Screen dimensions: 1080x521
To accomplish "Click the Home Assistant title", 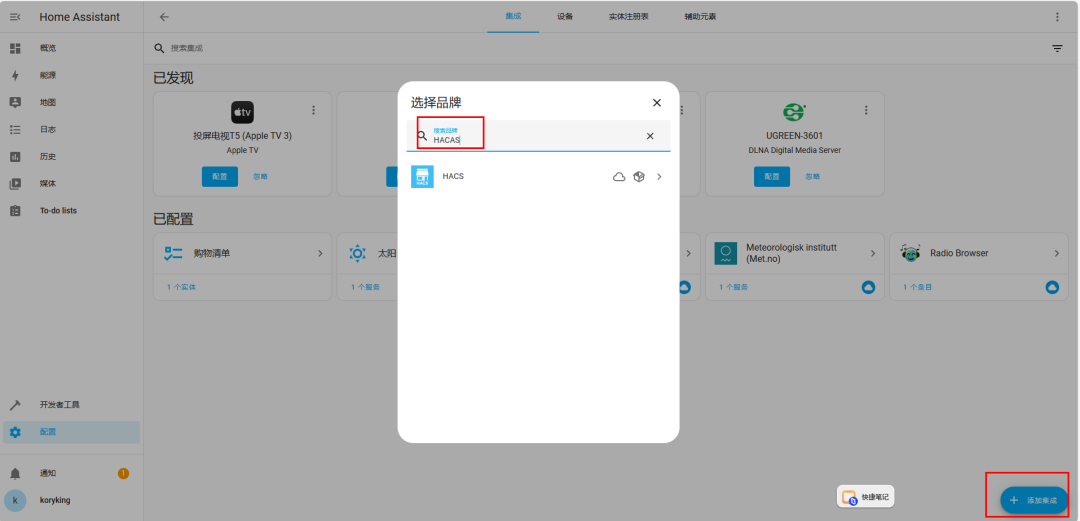I will coord(79,17).
